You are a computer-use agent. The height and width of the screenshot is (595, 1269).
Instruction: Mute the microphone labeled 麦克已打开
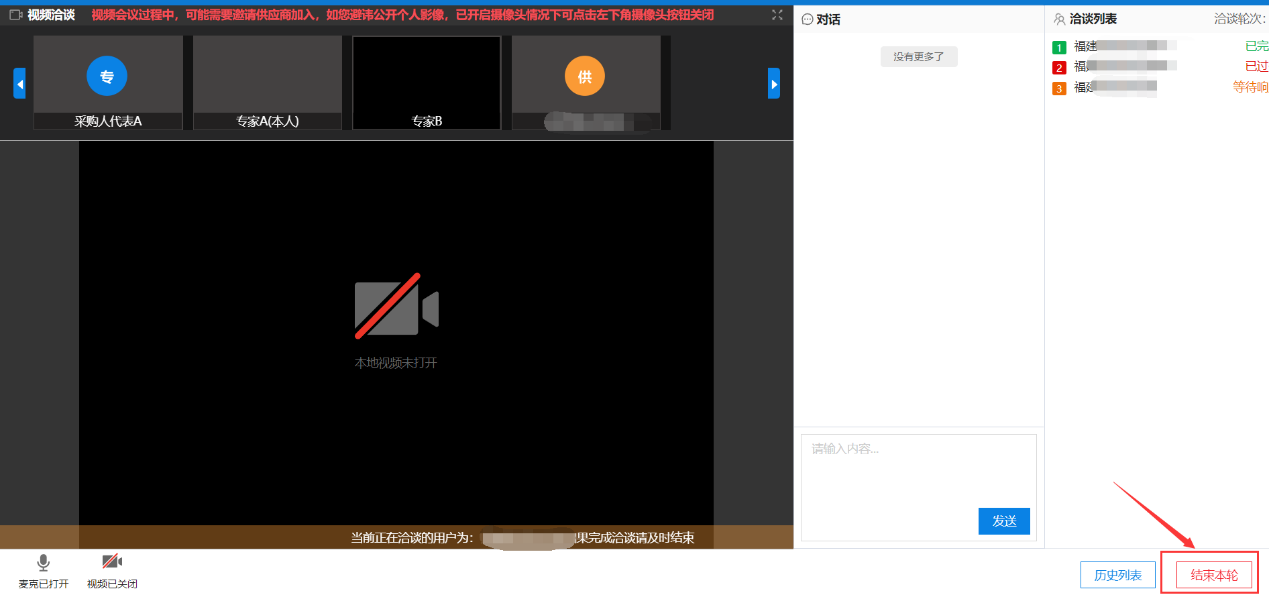point(43,571)
